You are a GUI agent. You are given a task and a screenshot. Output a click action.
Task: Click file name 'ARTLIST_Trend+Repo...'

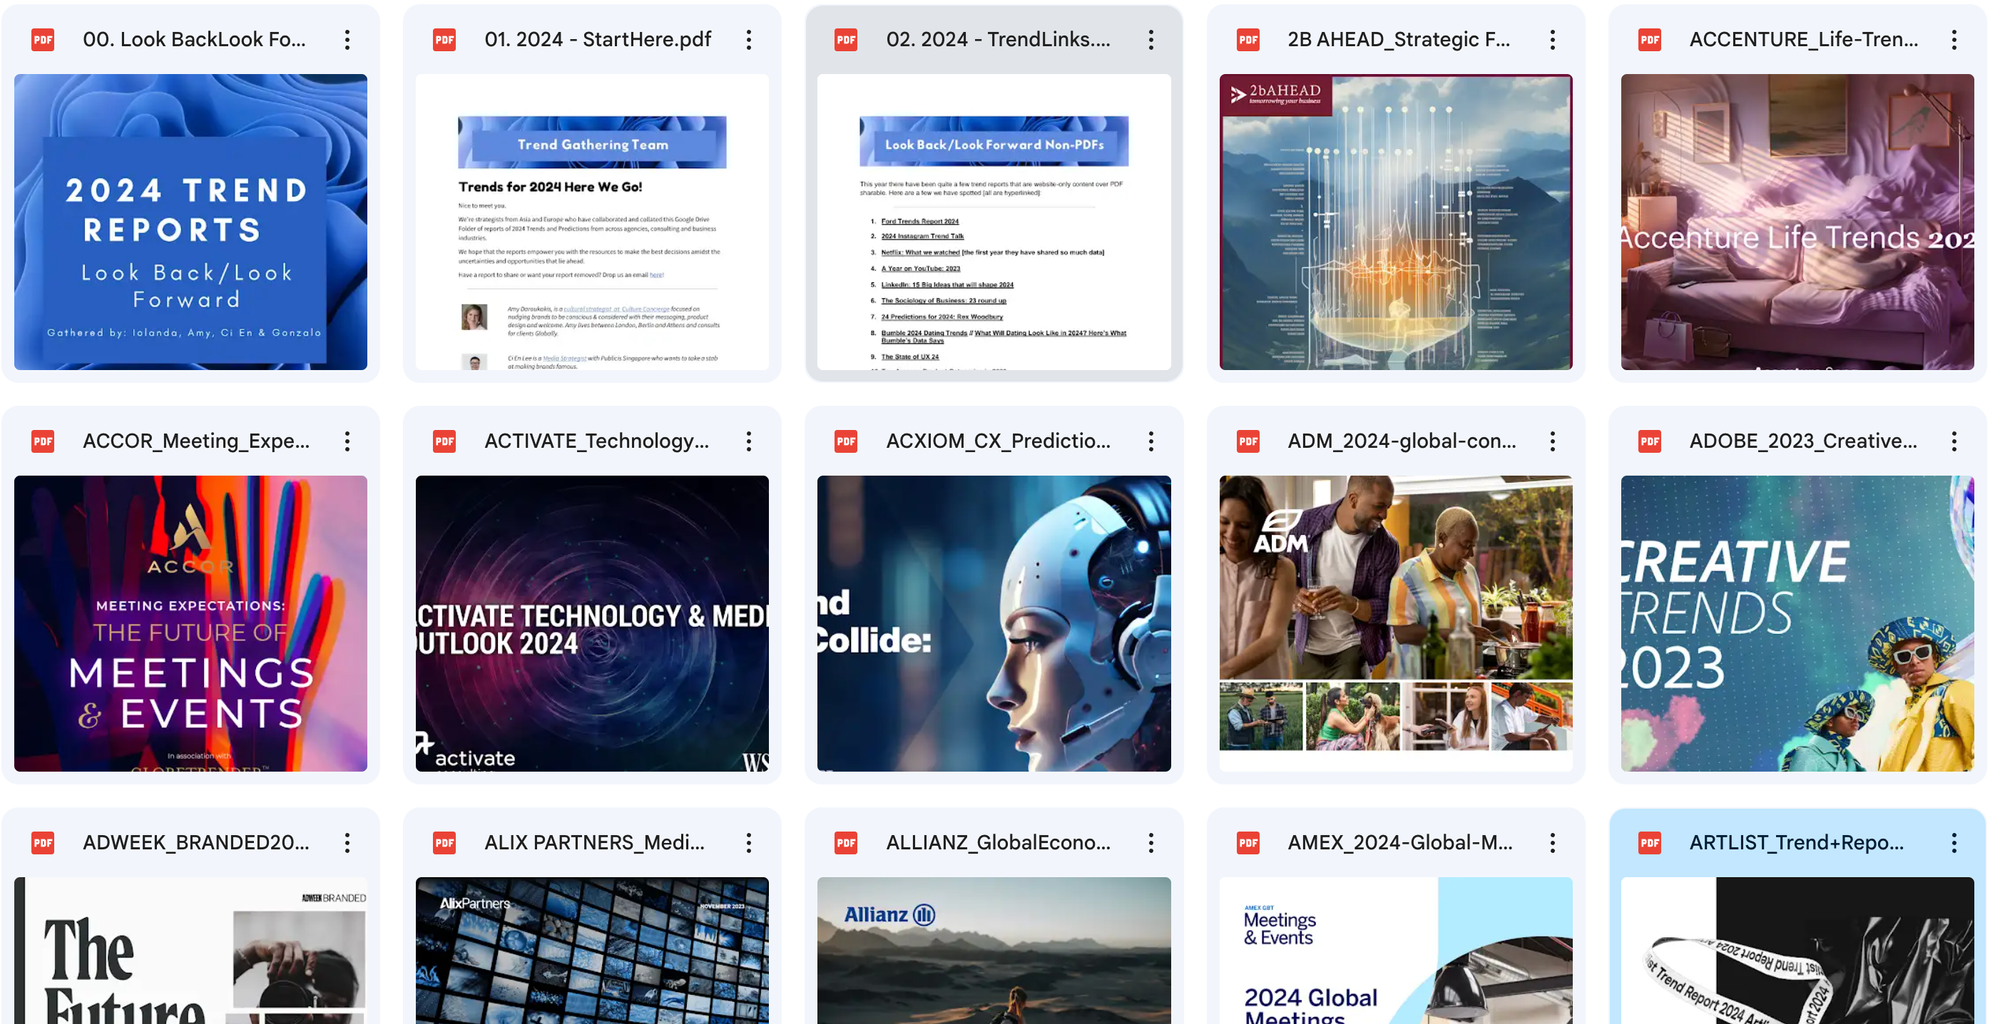click(x=1797, y=843)
